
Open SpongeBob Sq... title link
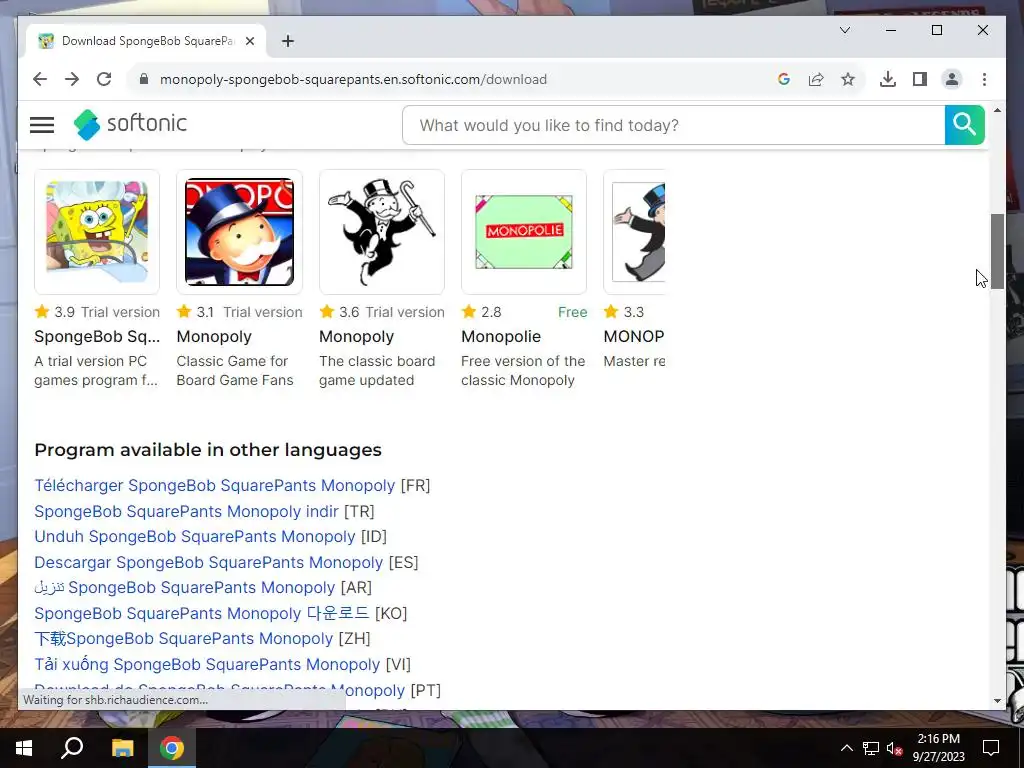click(x=97, y=336)
